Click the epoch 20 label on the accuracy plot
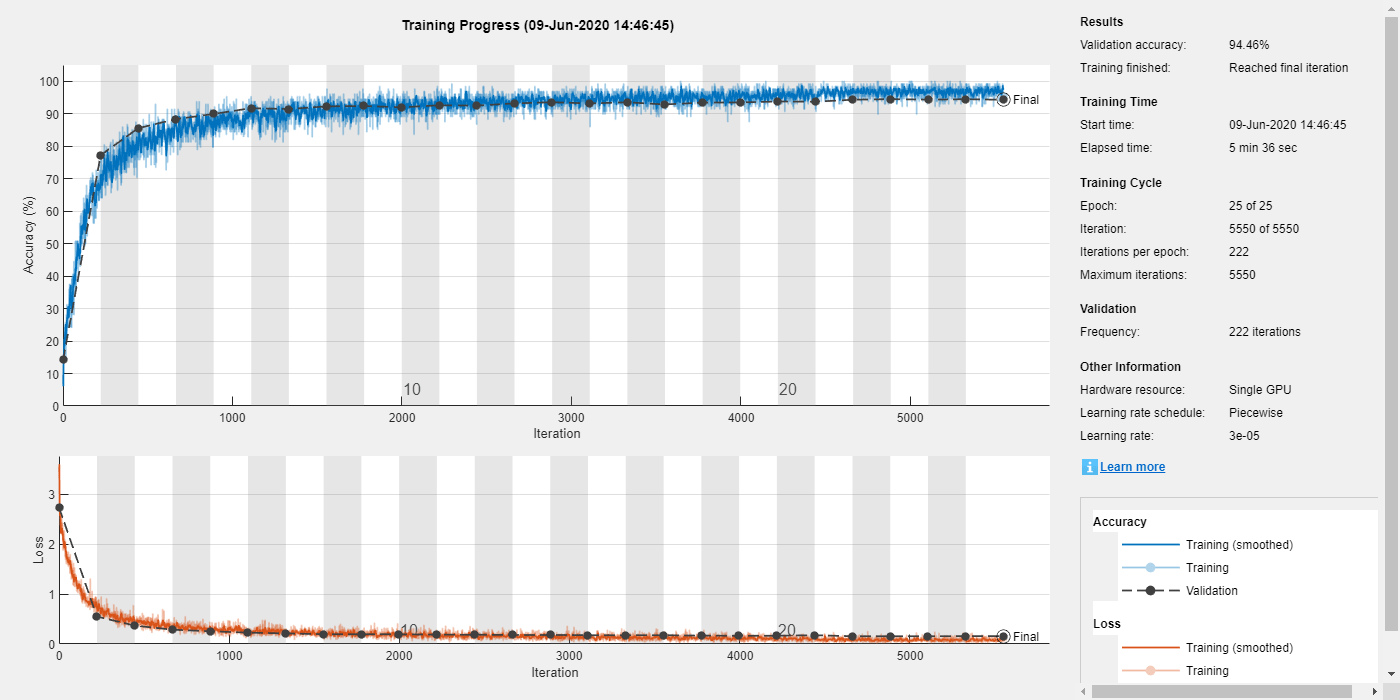Viewport: 1400px width, 700px height. [x=788, y=390]
